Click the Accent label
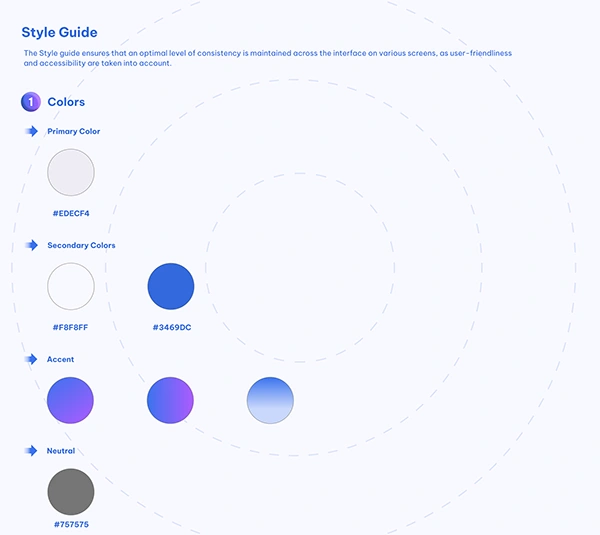This screenshot has width=600, height=535. click(61, 359)
